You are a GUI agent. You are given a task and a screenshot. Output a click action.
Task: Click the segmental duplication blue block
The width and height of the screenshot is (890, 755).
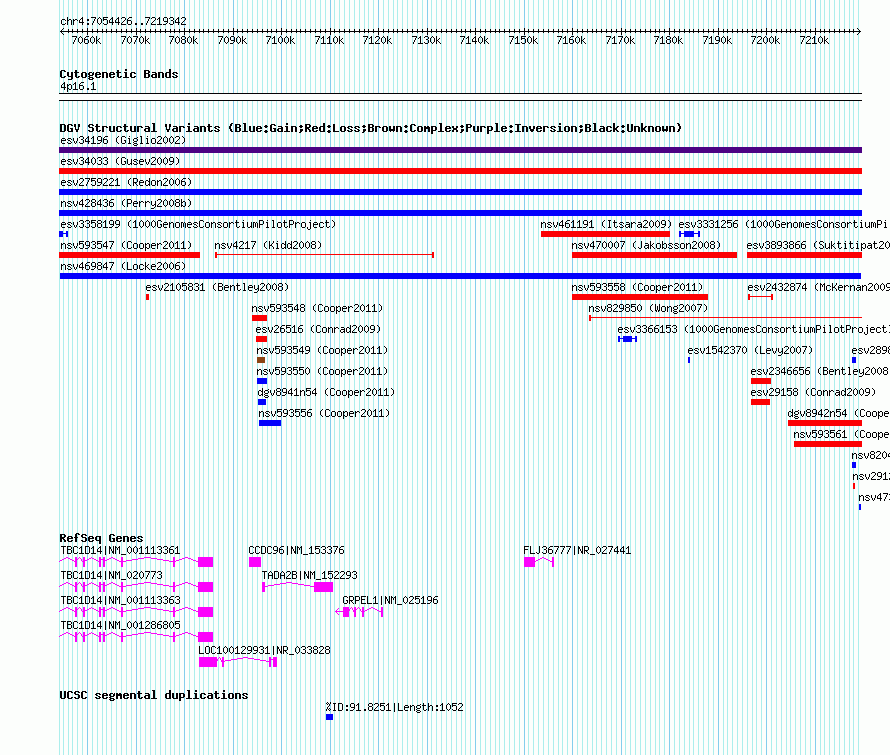(329, 717)
